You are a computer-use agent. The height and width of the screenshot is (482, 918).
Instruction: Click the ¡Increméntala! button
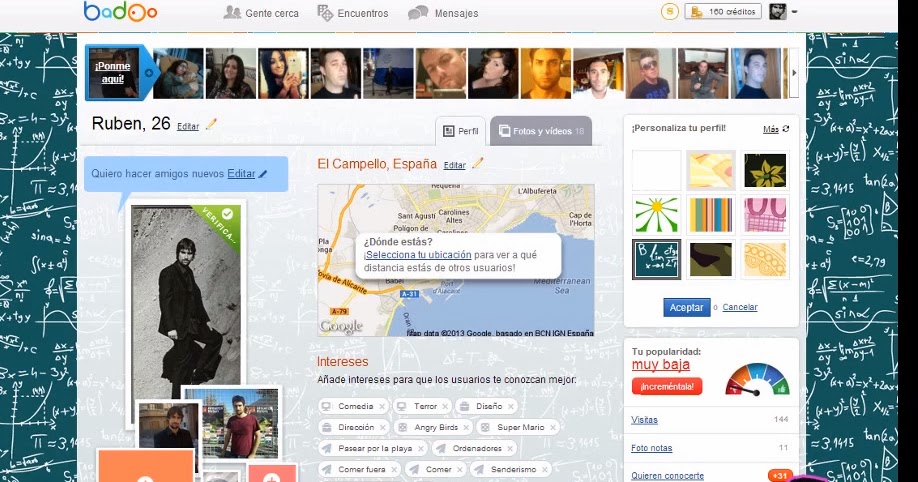pyautogui.click(x=667, y=387)
